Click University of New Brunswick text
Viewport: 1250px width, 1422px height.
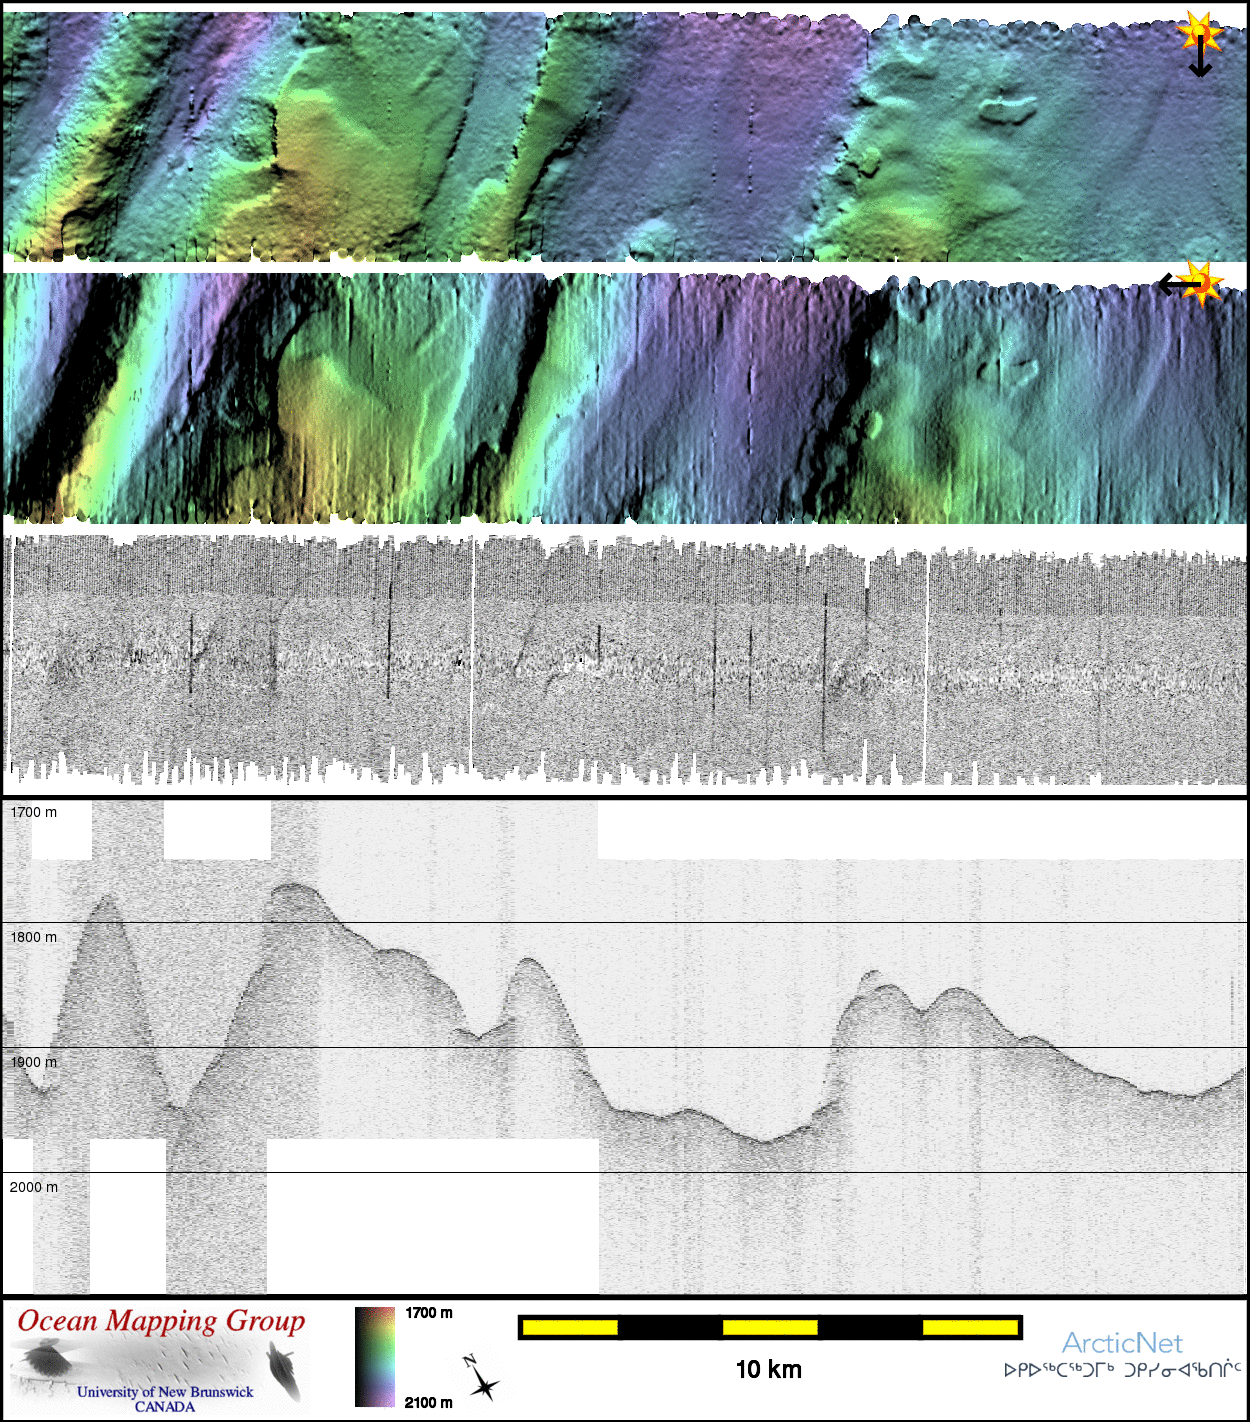(x=165, y=1391)
